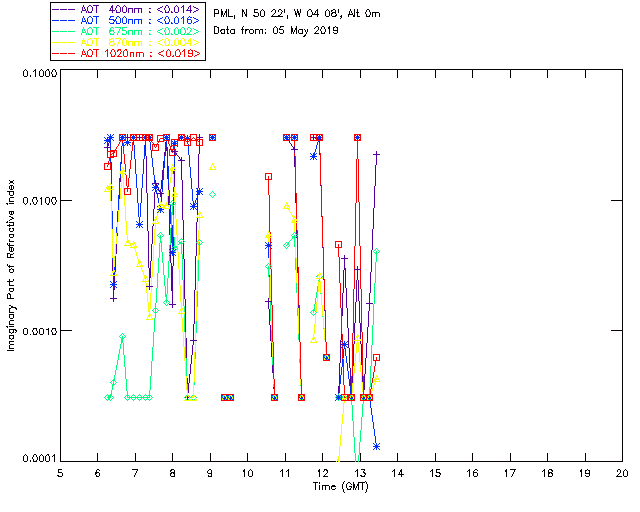Click y-axis tick label 0.0100

36,202
